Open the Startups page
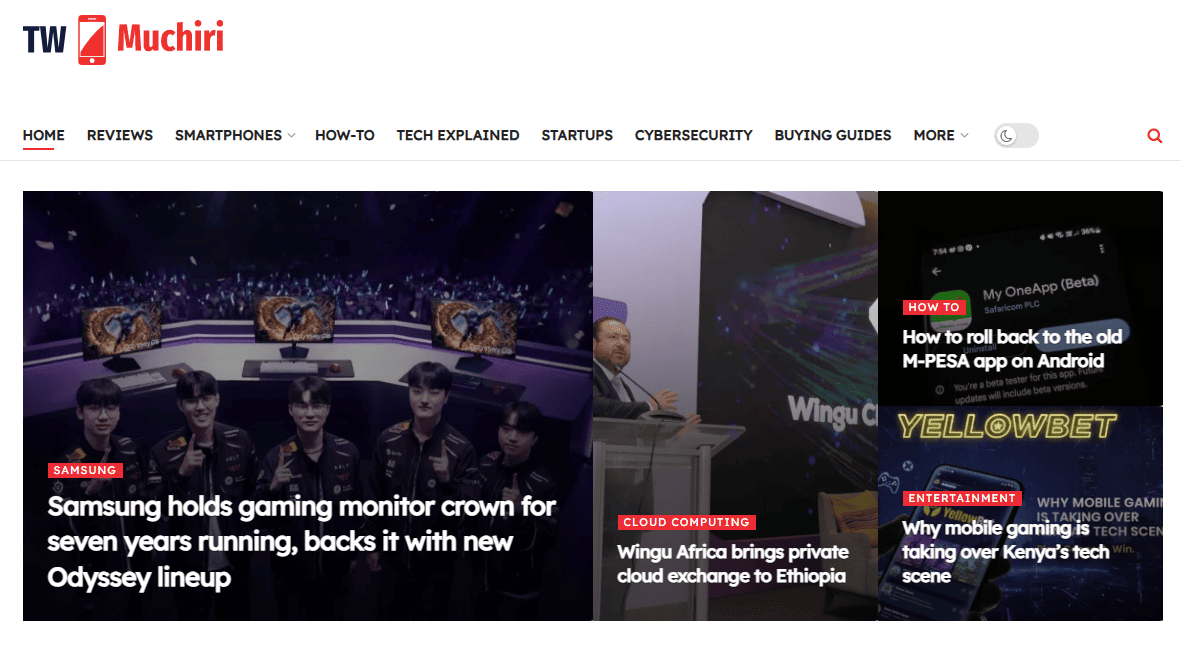1181x664 pixels. tap(577, 135)
